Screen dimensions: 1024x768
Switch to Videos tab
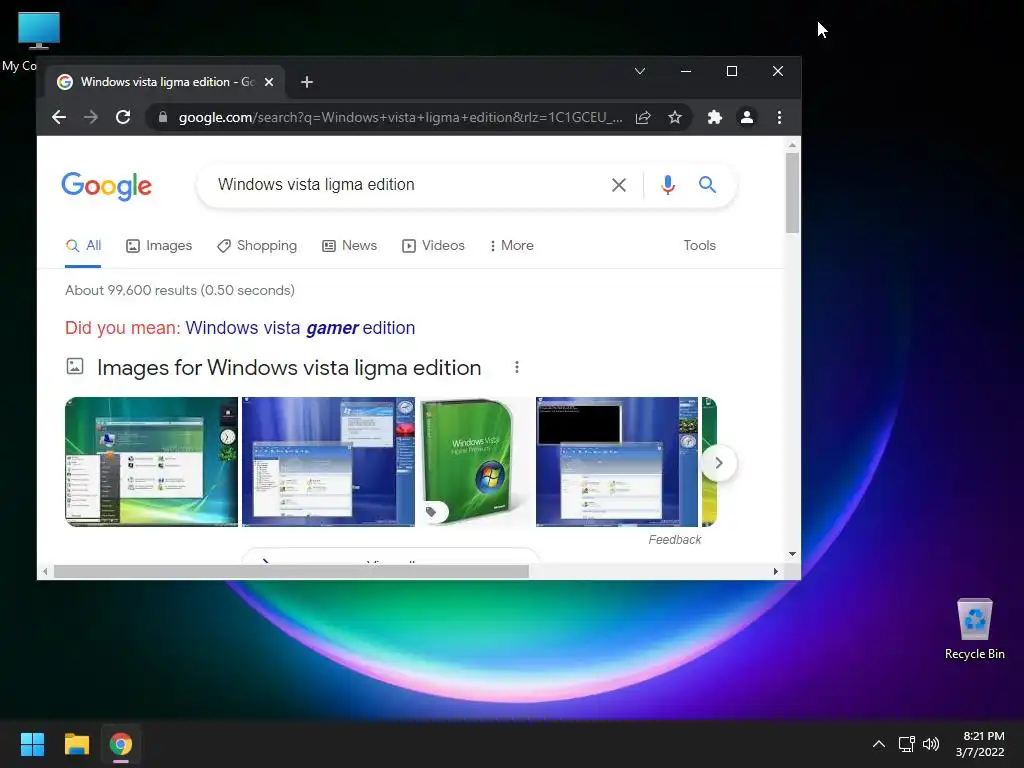433,246
